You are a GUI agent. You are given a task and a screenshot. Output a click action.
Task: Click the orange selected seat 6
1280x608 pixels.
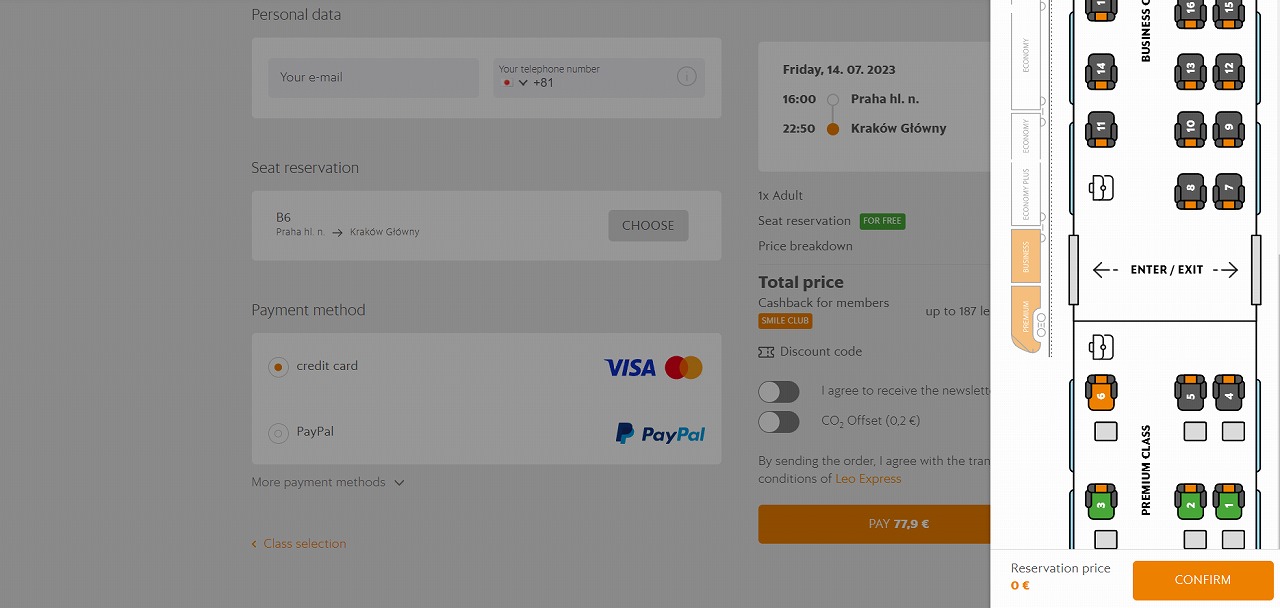[x=1100, y=392]
